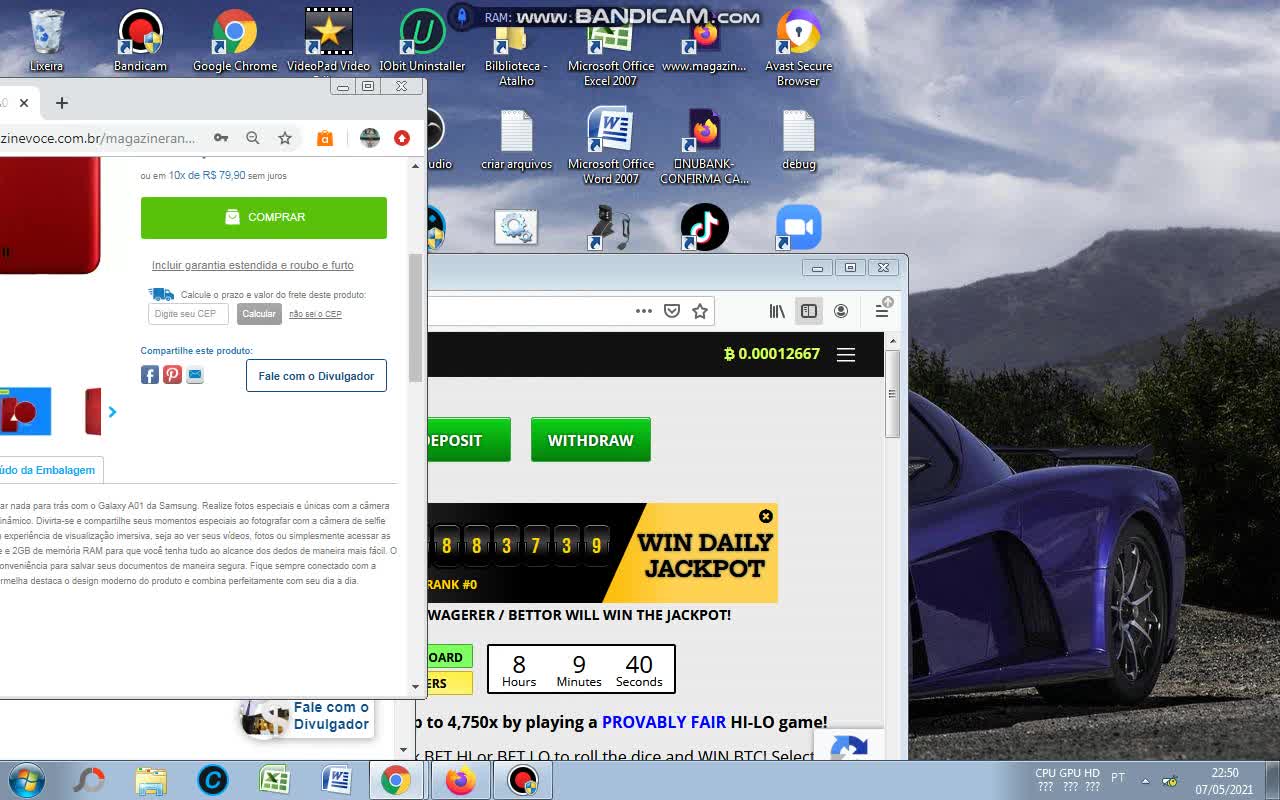The image size is (1280, 800).
Task: Close the current Chrome tab
Action: point(24,103)
